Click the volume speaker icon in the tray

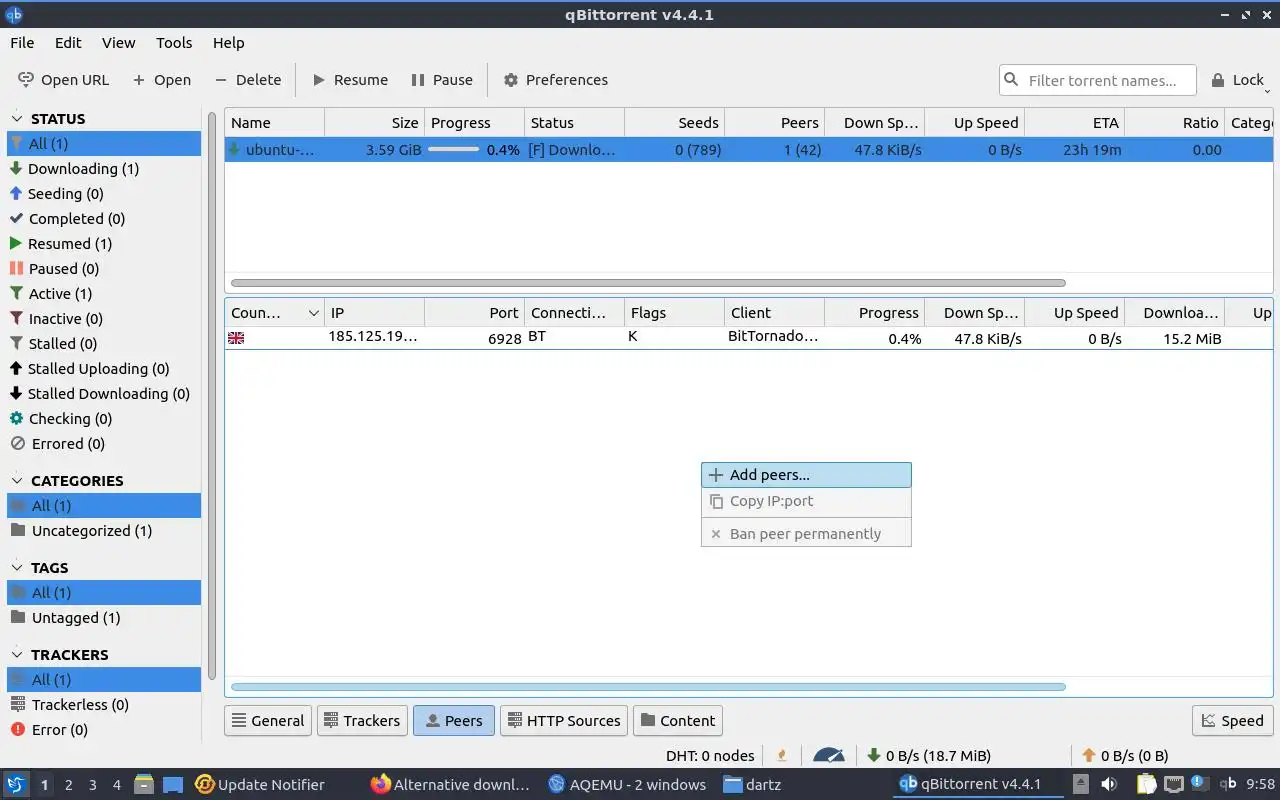[1109, 785]
